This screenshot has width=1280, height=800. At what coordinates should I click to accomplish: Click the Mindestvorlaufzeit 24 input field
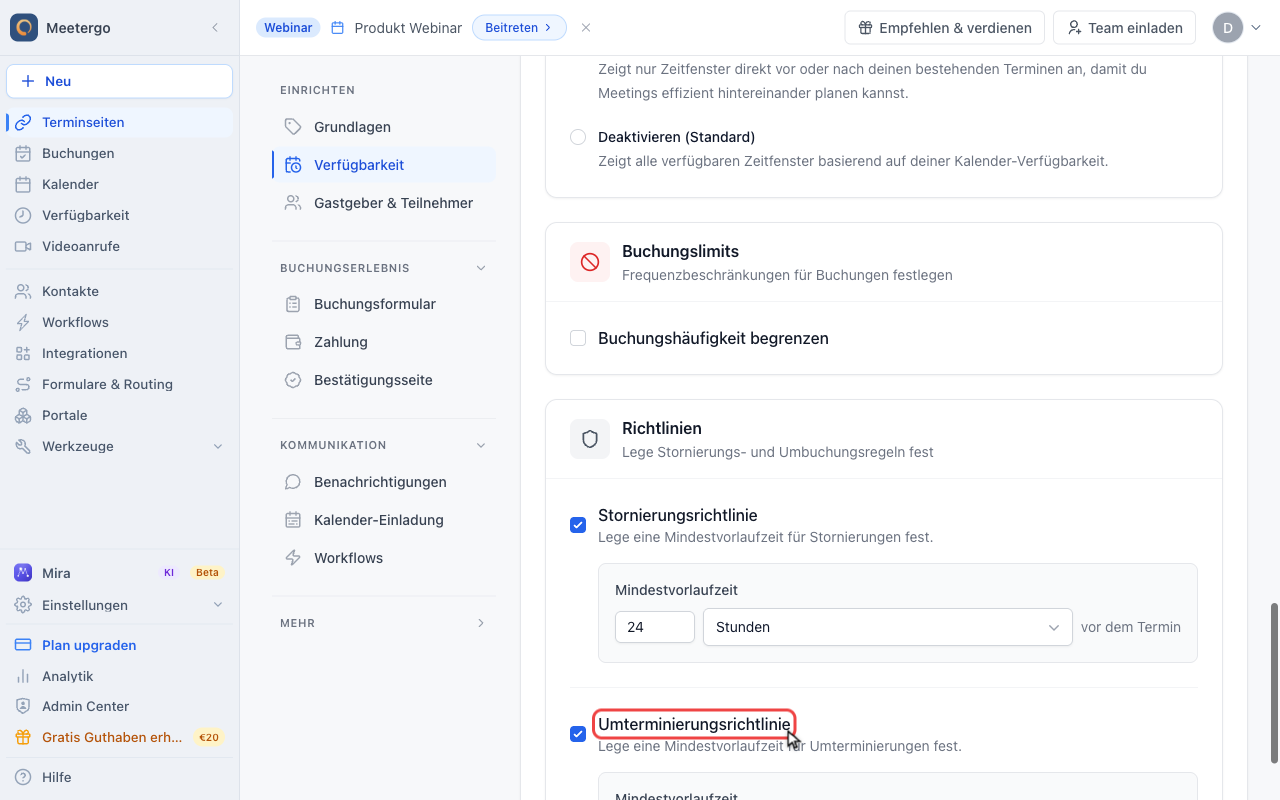pyautogui.click(x=655, y=627)
